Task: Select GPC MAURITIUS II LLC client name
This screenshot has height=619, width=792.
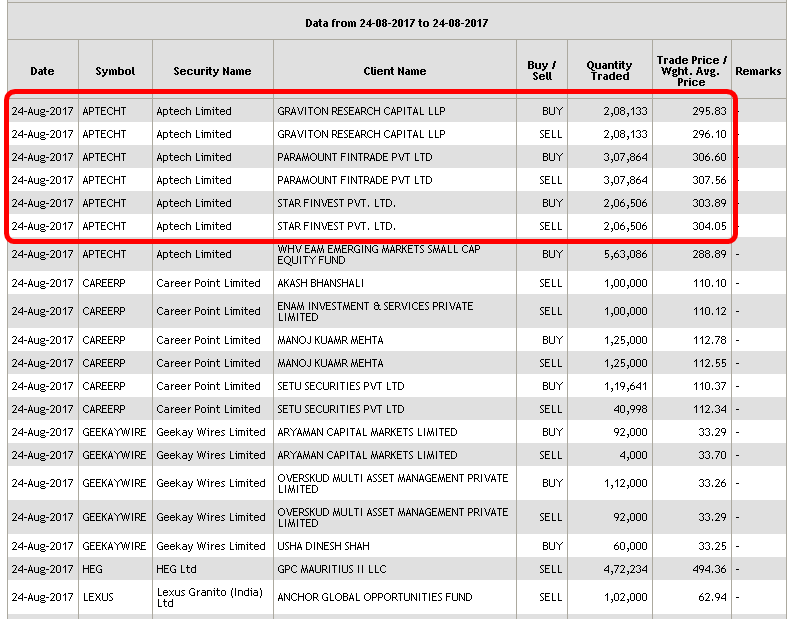Action: click(331, 569)
